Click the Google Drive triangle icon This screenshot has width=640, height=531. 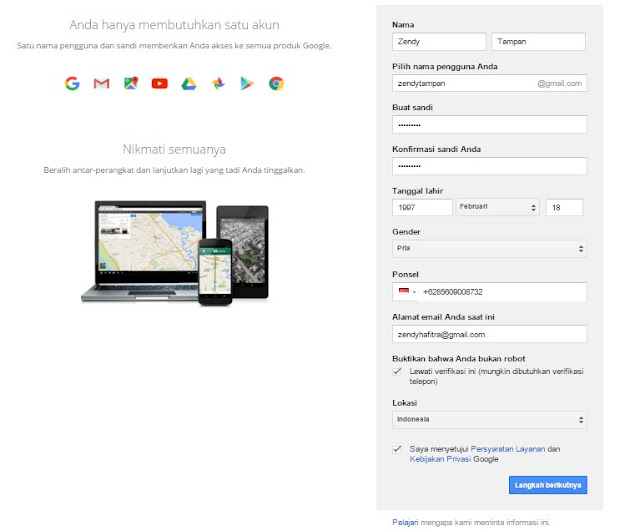click(189, 84)
